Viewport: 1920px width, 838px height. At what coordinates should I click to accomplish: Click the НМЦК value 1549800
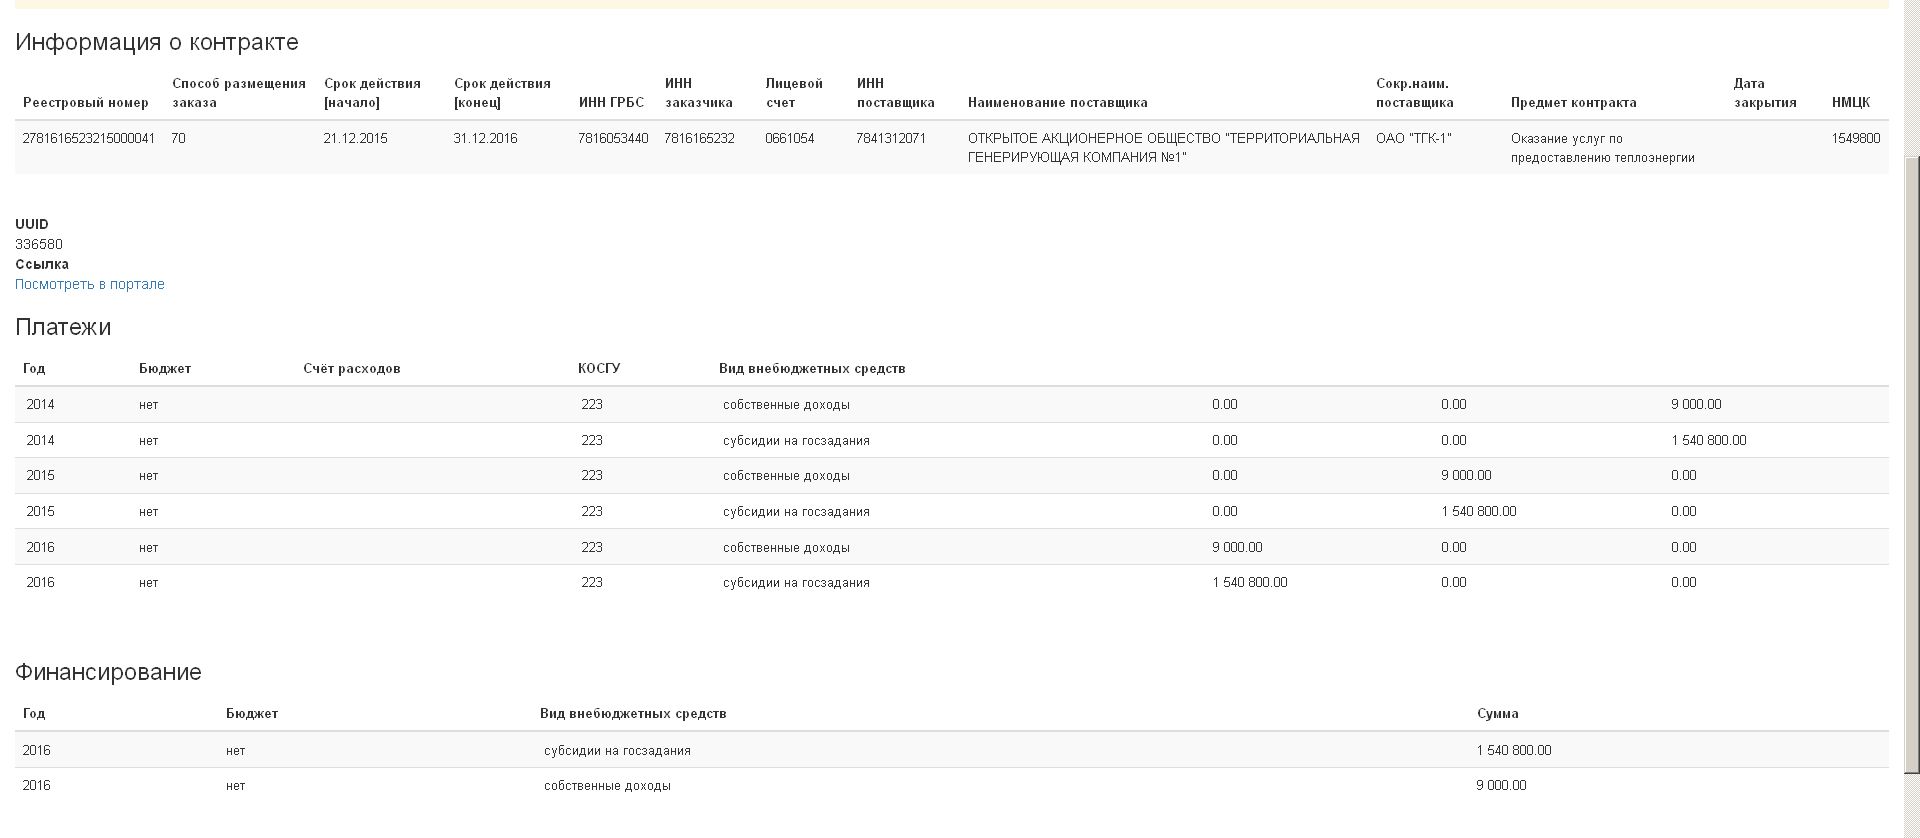click(x=1855, y=139)
